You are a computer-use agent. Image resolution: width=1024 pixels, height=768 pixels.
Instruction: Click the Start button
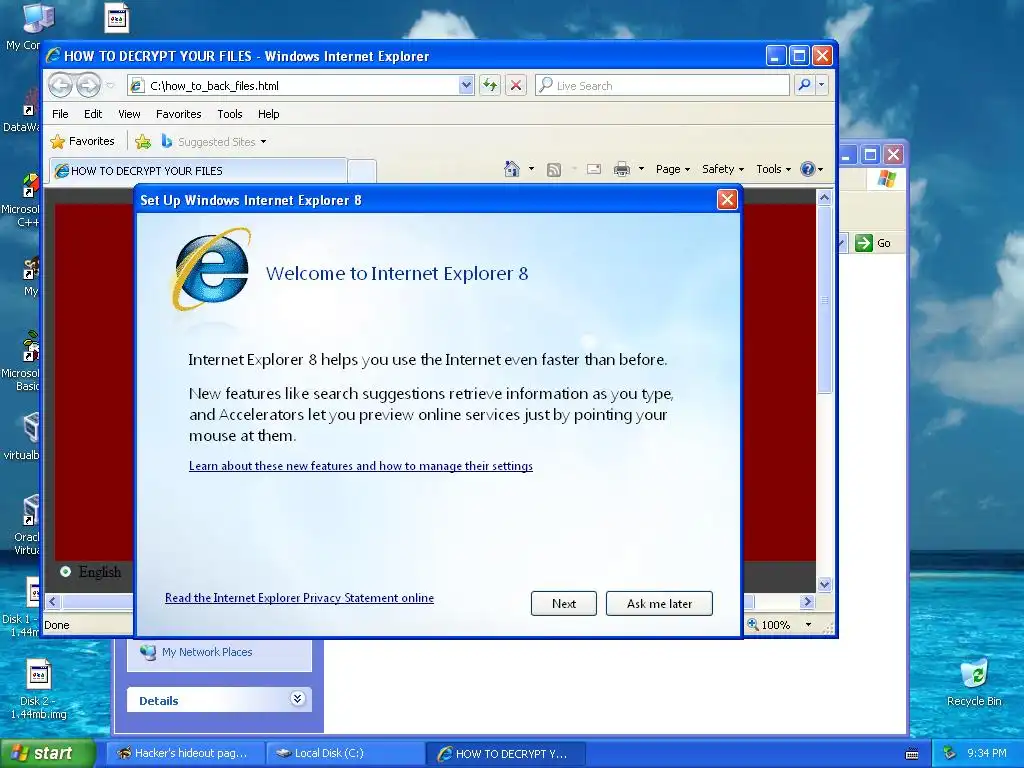point(47,753)
